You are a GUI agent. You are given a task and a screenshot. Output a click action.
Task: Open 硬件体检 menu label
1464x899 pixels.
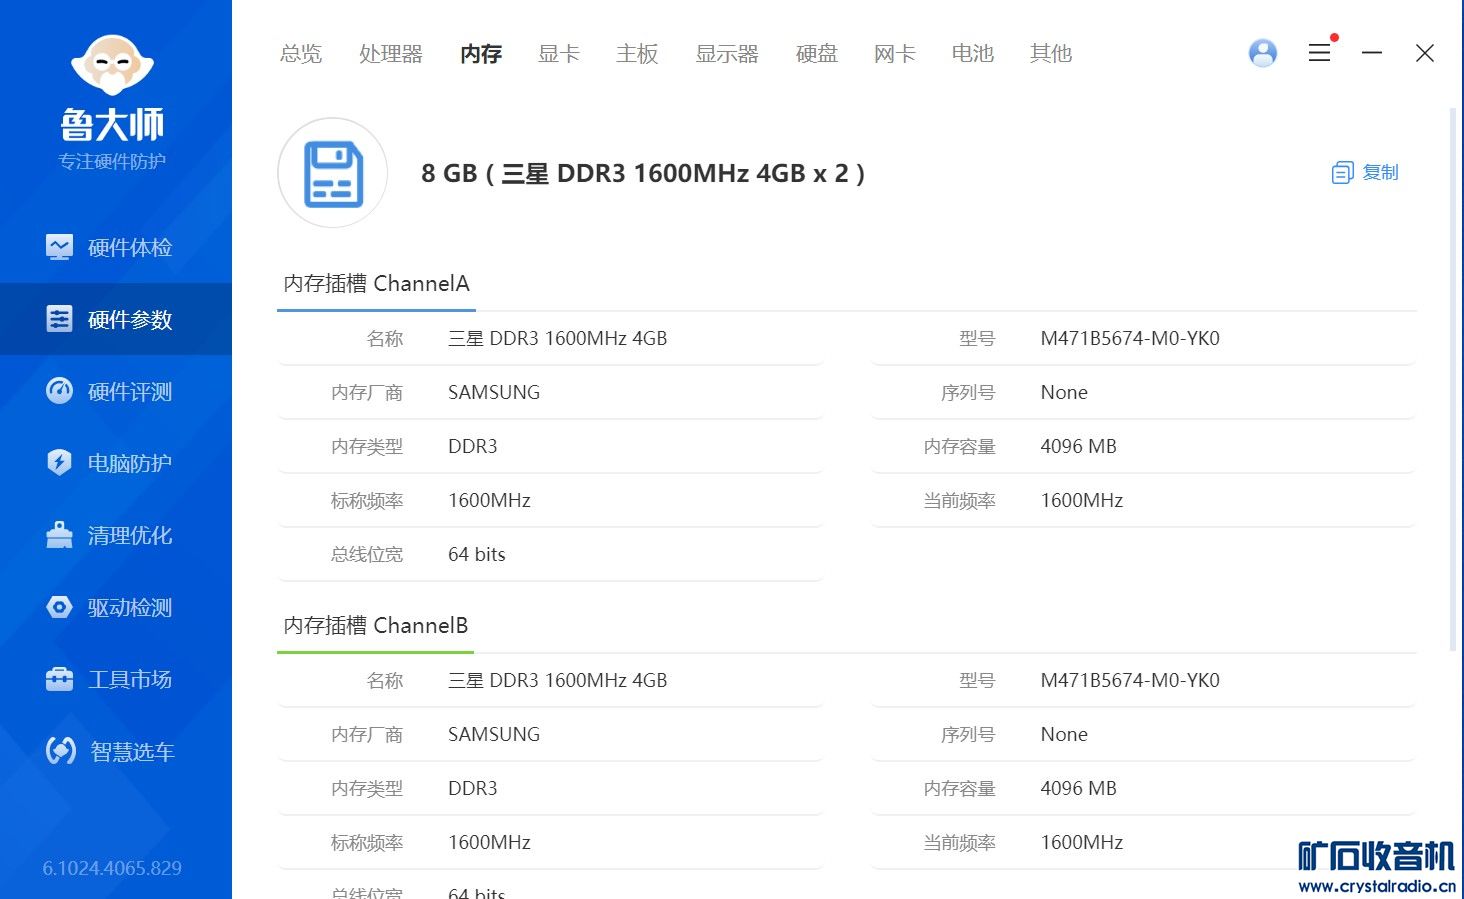[130, 247]
